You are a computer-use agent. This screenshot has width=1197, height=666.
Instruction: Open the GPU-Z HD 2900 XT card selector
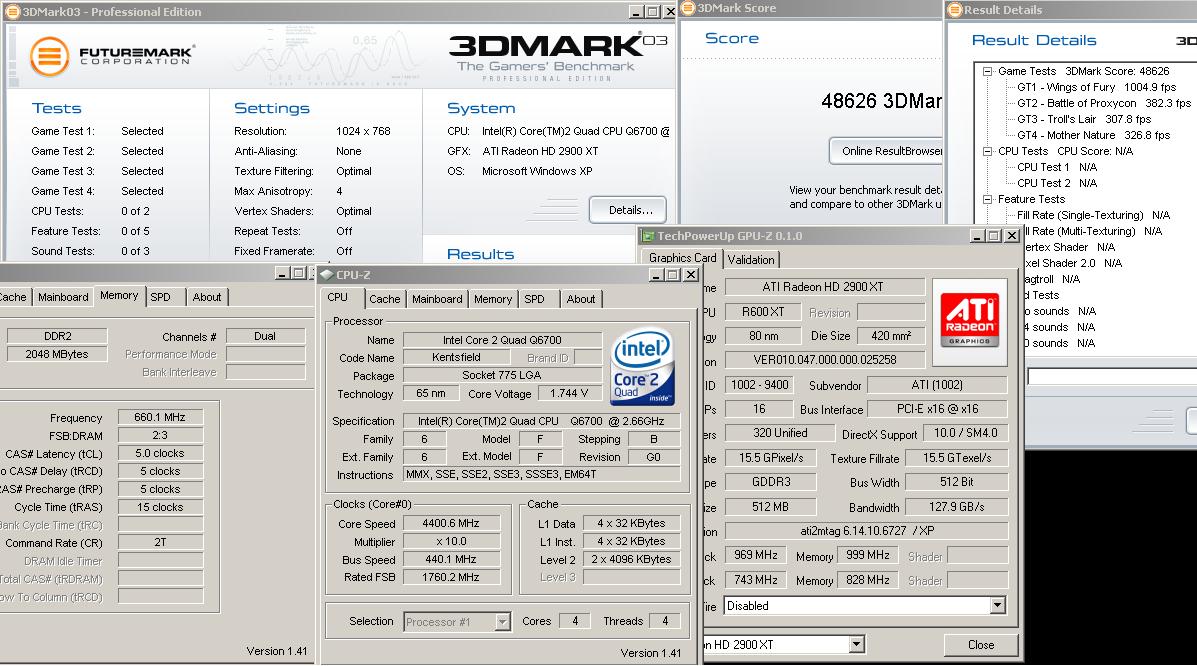(857, 645)
